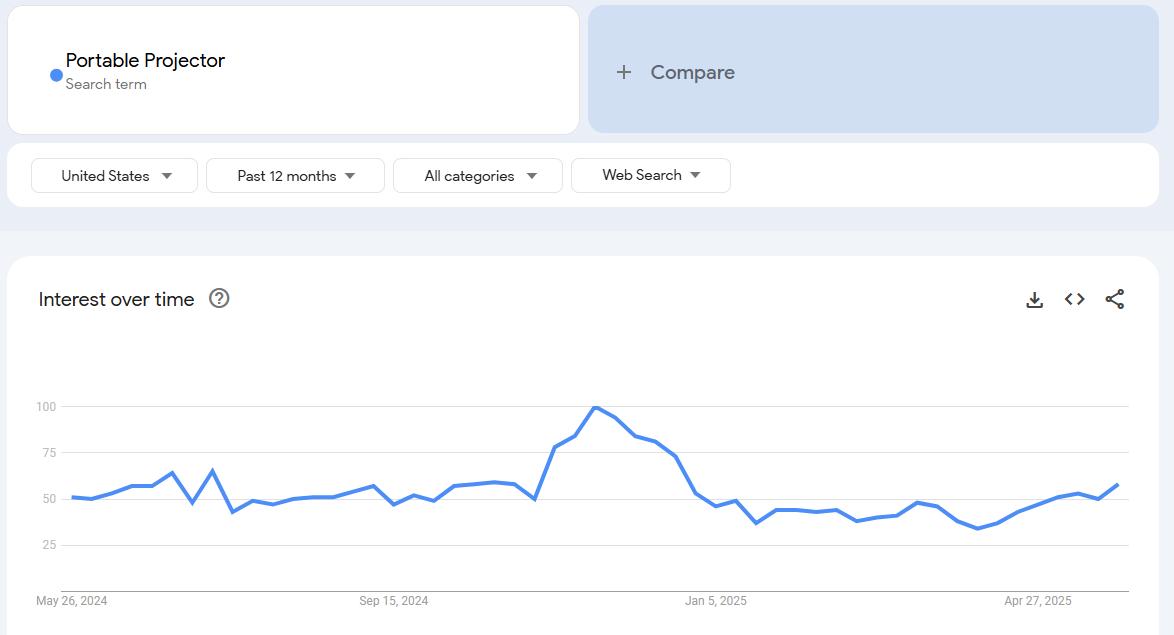This screenshot has height=635, width=1174.
Task: Open help icon beside Interest over time
Action: tap(219, 298)
